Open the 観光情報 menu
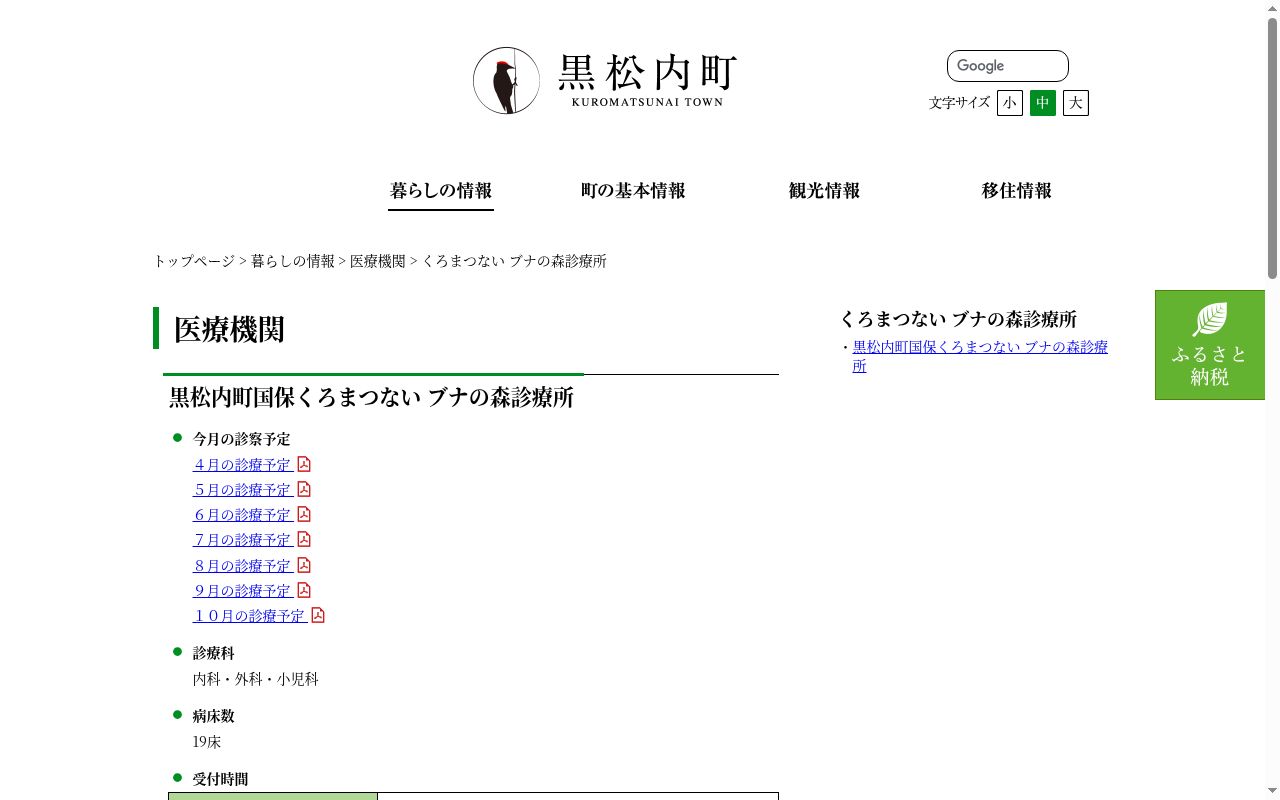The image size is (1280, 800). [x=824, y=191]
